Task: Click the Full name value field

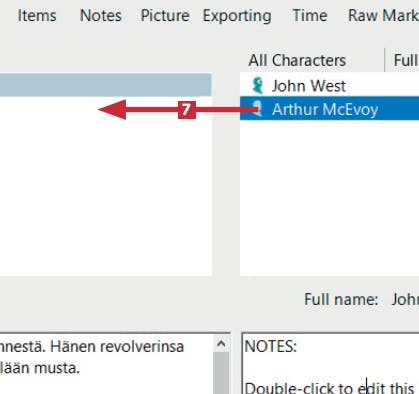Action: pyautogui.click(x=405, y=299)
